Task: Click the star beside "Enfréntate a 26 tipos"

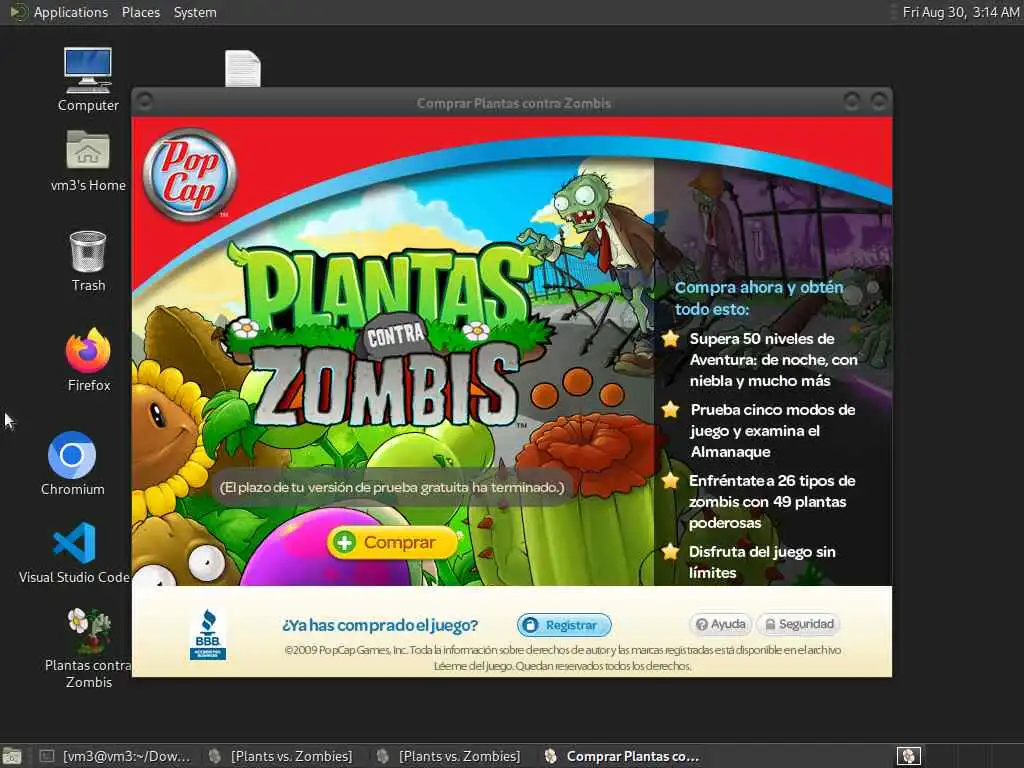Action: point(671,481)
